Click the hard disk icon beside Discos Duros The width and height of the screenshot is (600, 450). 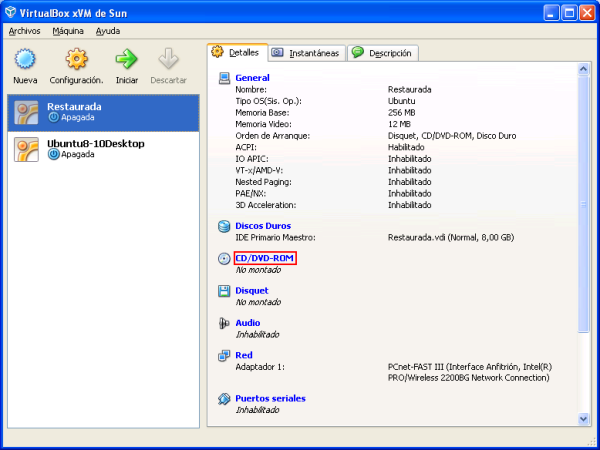point(224,226)
